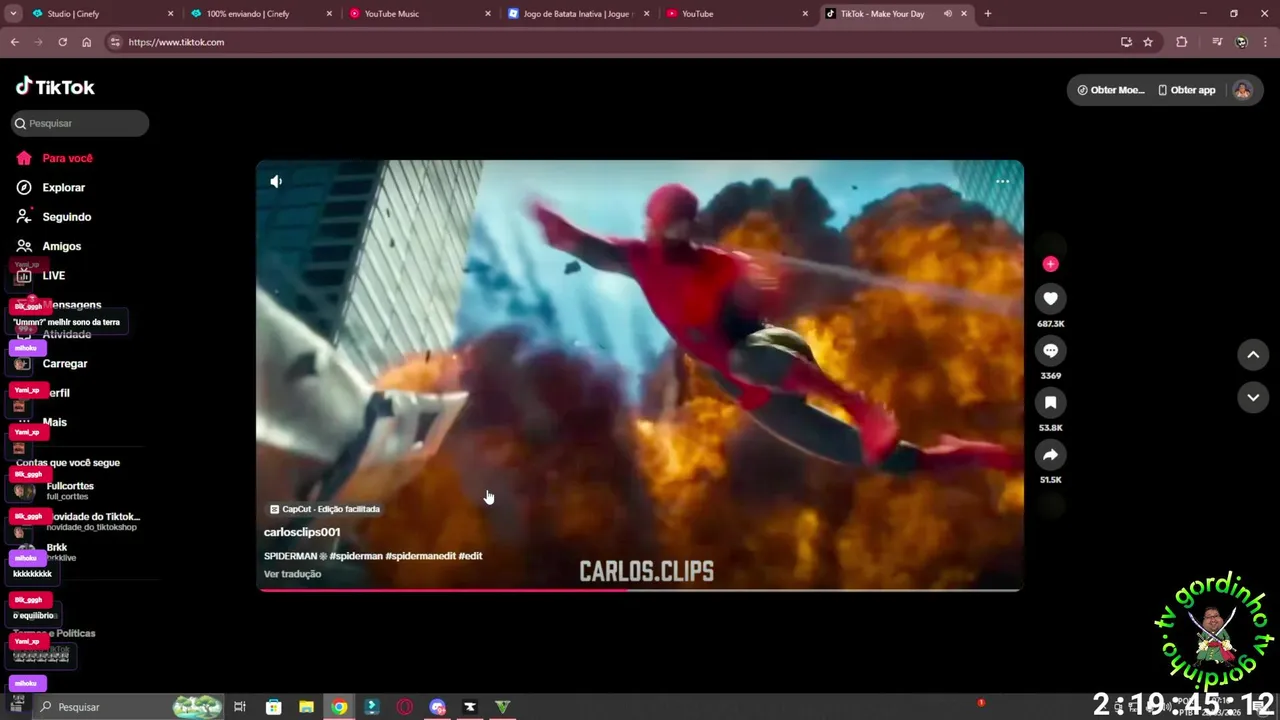Close the TikTok - Make Your Day tab
The width and height of the screenshot is (1280, 720).
(x=964, y=14)
